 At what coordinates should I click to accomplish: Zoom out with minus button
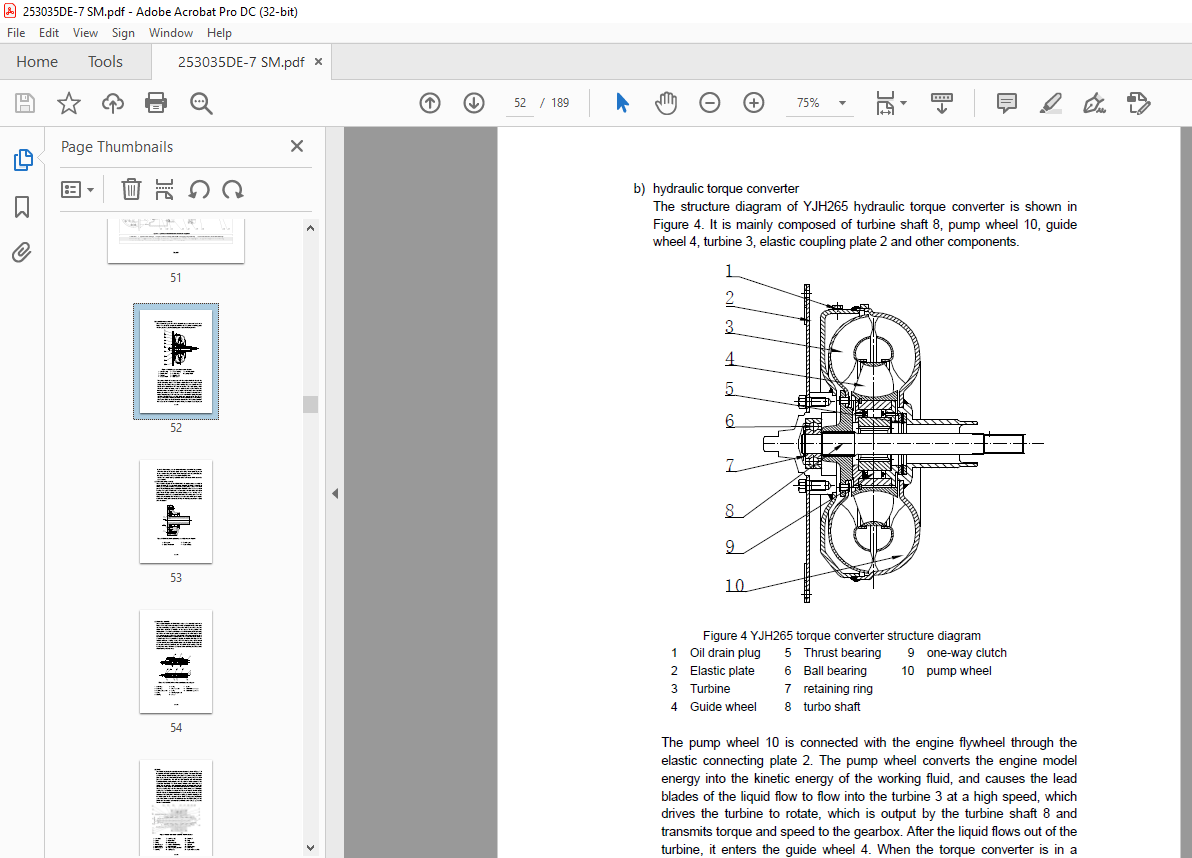point(709,103)
